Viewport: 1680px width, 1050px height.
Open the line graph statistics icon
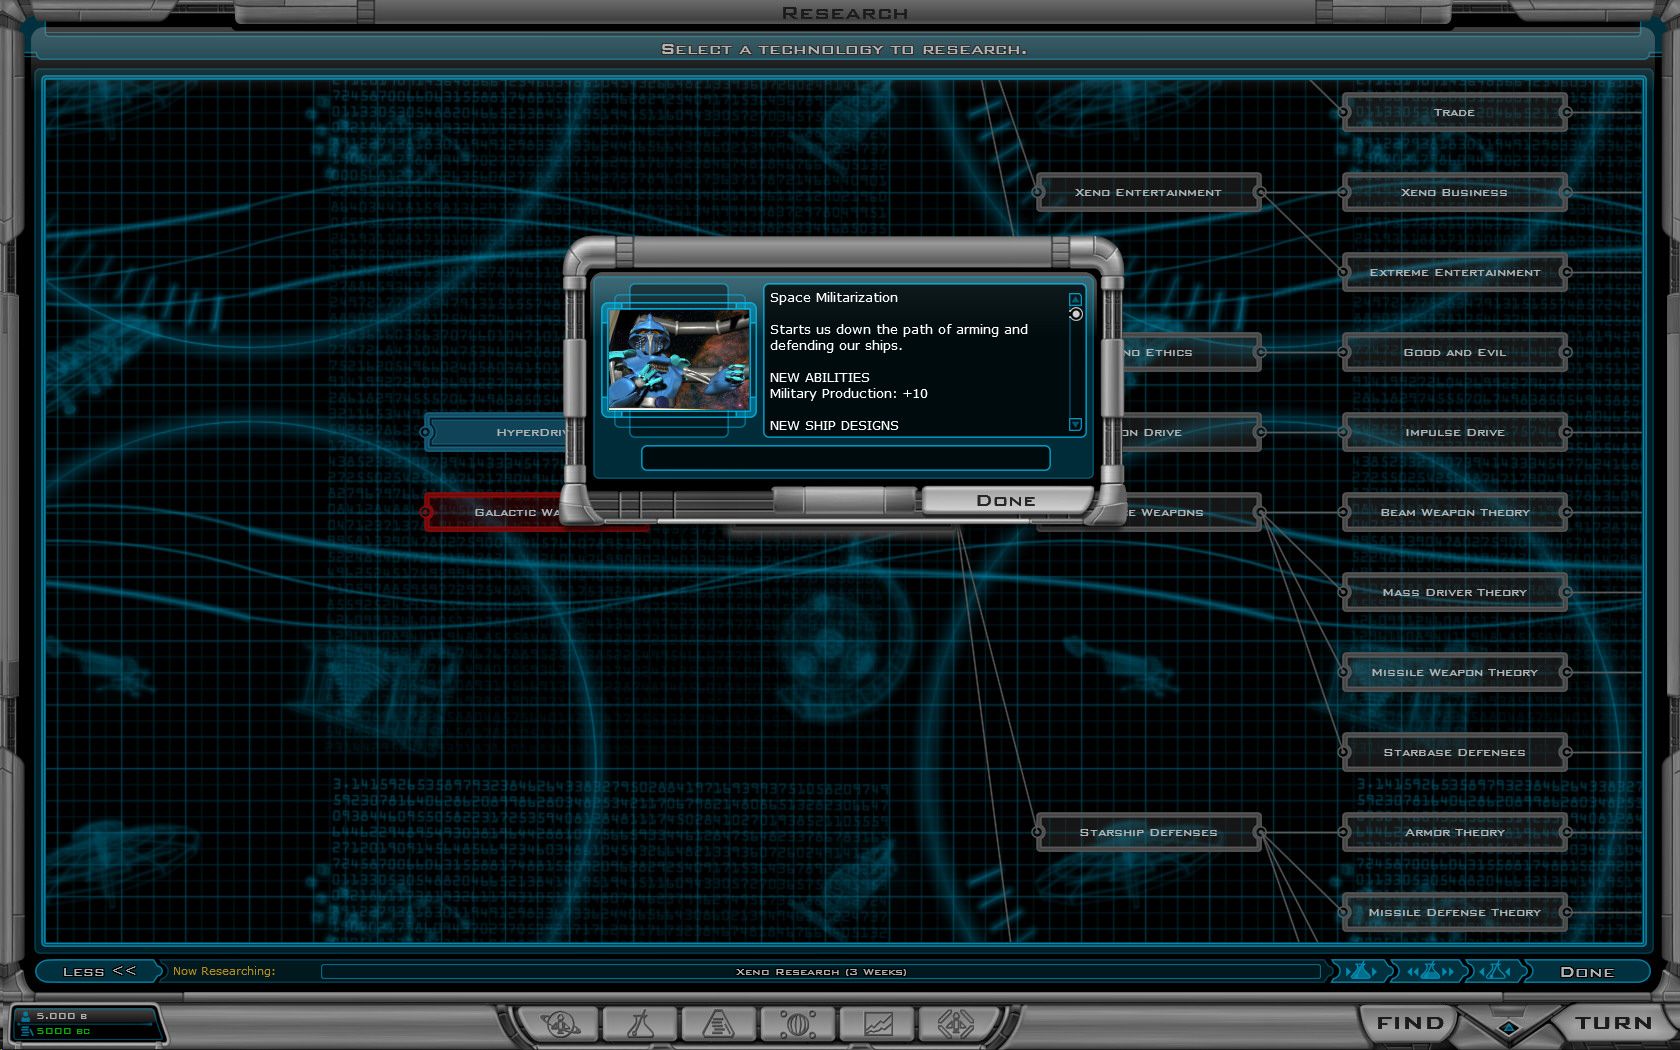click(x=877, y=1024)
